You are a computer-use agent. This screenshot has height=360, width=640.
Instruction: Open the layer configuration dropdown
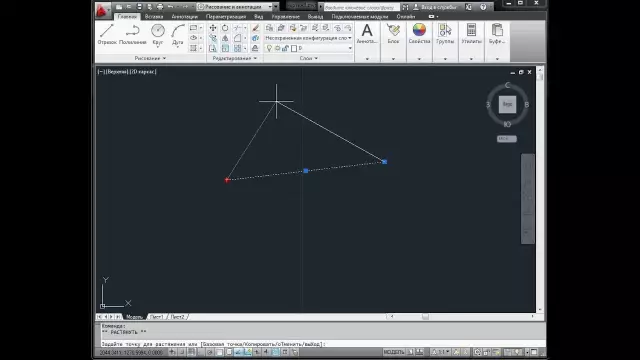(308, 38)
